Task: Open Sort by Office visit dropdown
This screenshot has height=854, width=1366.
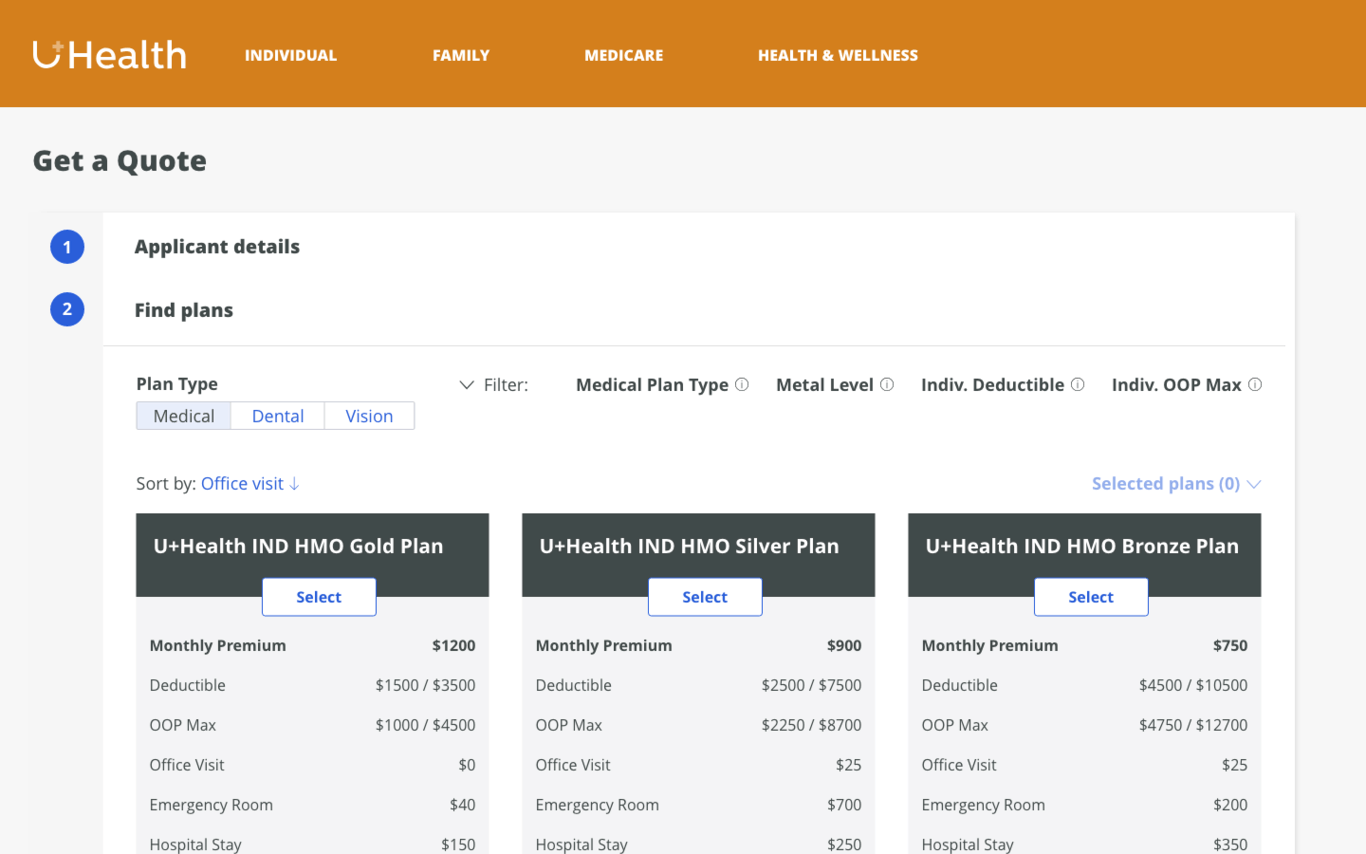Action: [x=242, y=484]
